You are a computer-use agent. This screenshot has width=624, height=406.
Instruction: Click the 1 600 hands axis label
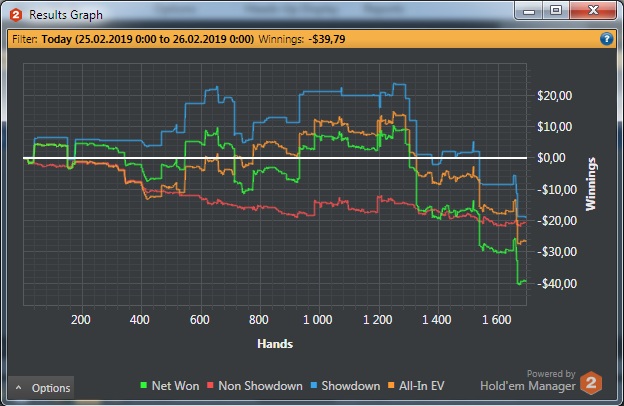coord(496,320)
